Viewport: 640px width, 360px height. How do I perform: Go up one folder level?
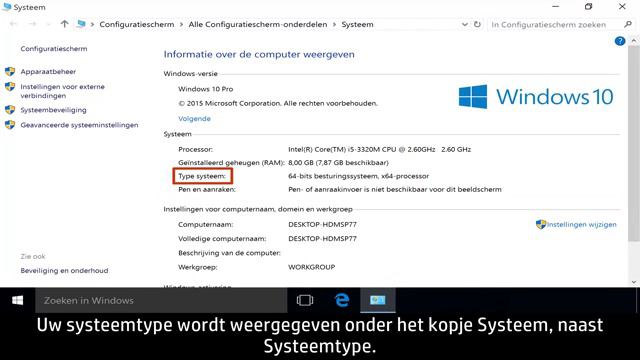64,24
